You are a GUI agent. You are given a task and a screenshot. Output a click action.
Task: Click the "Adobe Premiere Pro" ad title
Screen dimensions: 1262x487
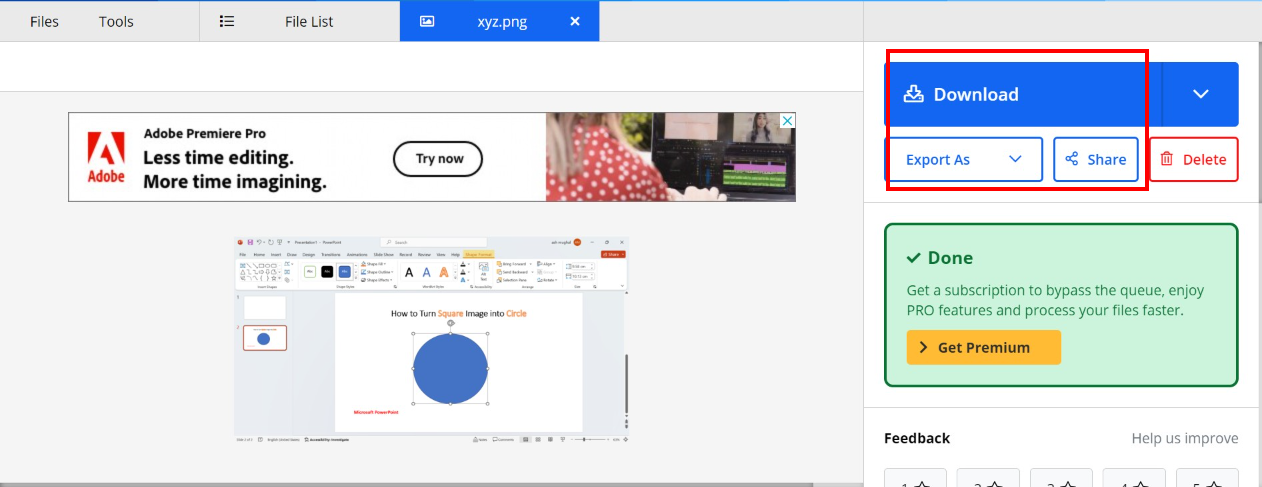coord(205,133)
